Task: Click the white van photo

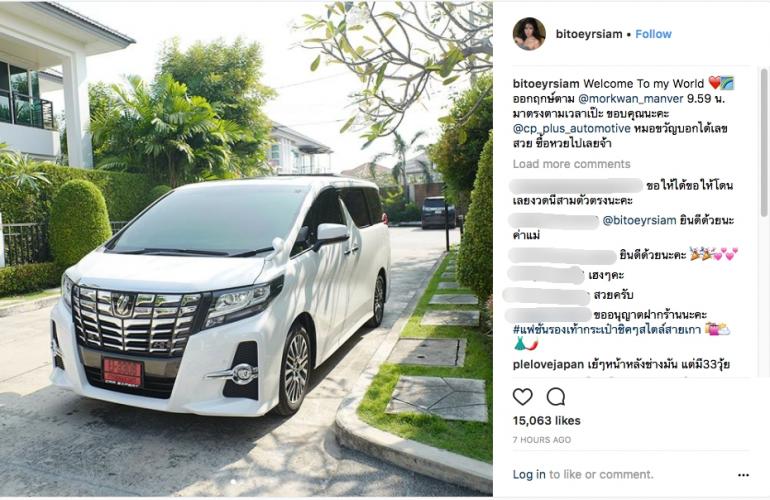Action: pyautogui.click(x=247, y=250)
